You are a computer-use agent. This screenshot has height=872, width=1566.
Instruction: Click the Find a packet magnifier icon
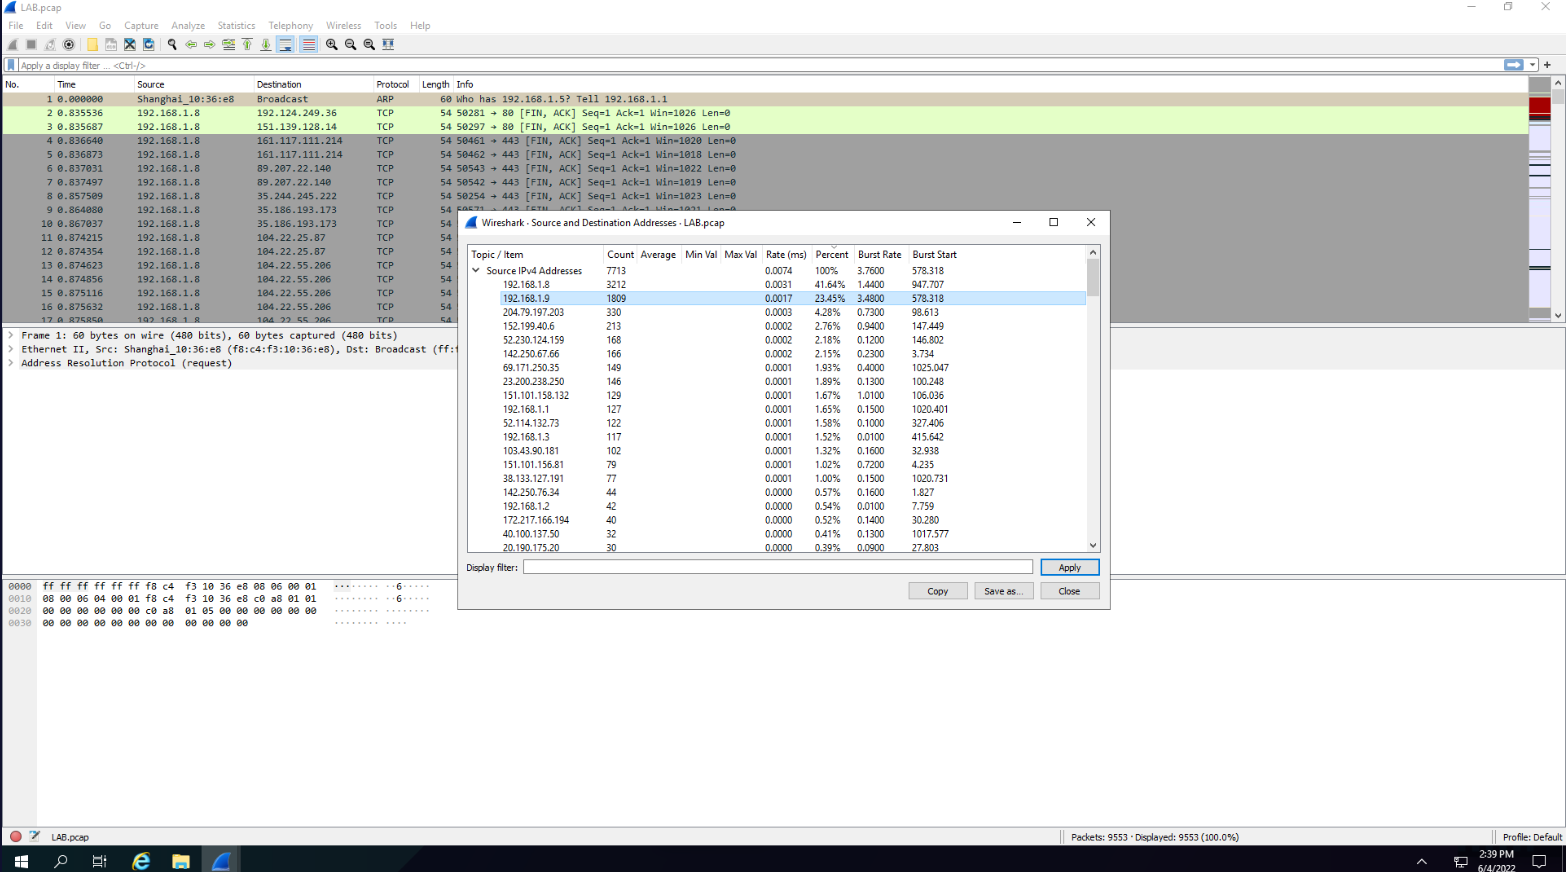click(x=172, y=45)
